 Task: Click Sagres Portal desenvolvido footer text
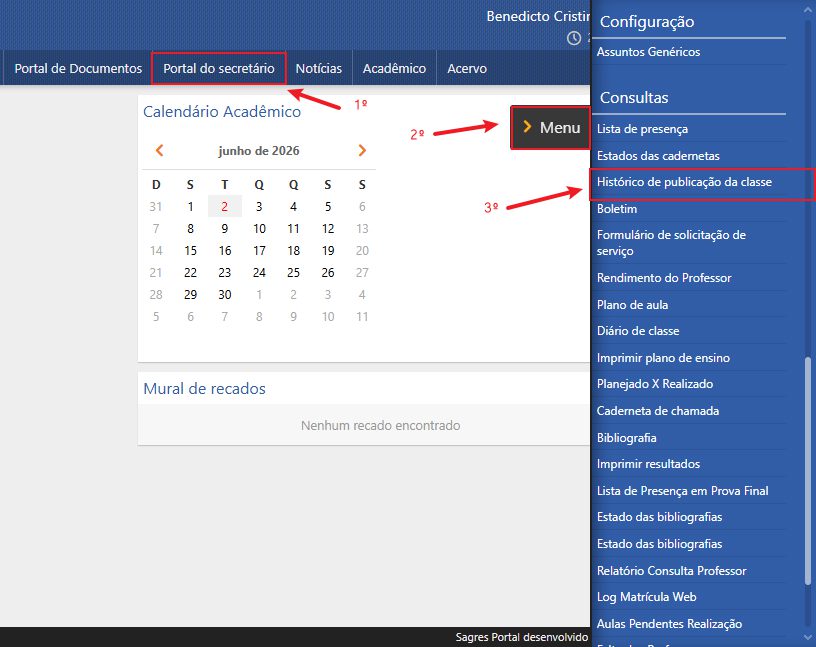coord(521,637)
